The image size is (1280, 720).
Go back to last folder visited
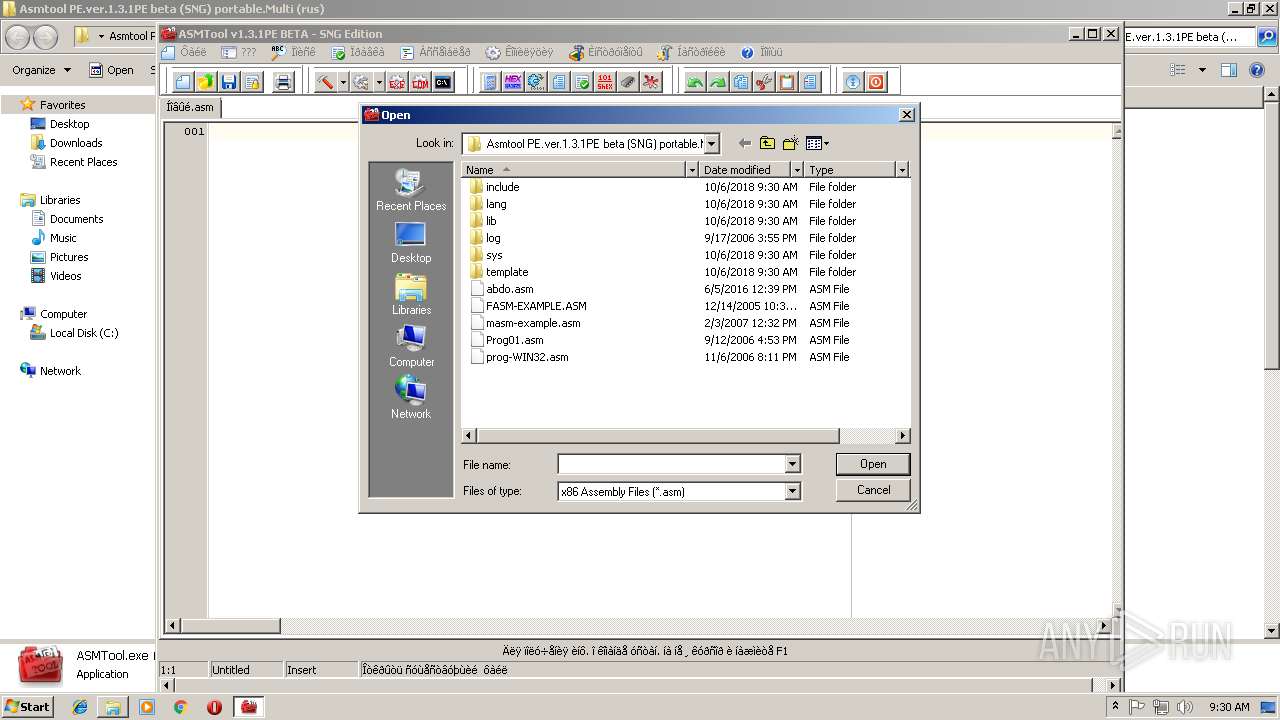(x=744, y=144)
